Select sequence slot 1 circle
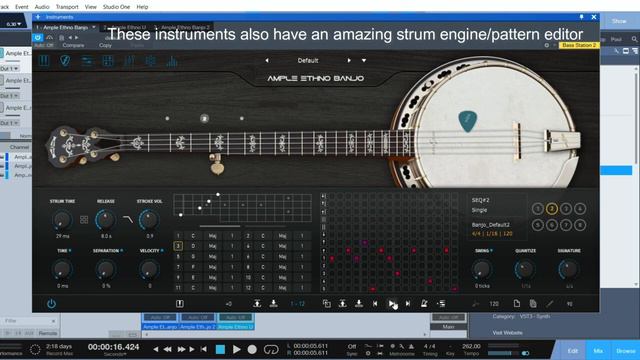The width and height of the screenshot is (640, 360). (538, 209)
